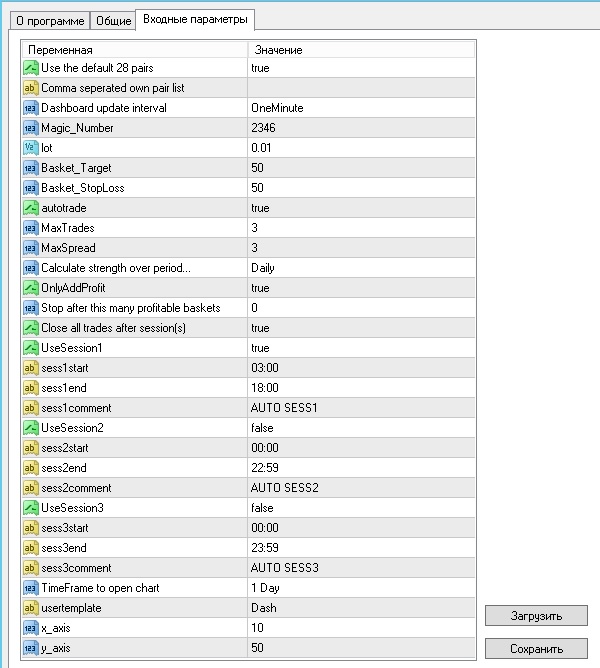The width and height of the screenshot is (600, 668).
Task: Edit the sess3end value 23:59
Action: [361, 548]
